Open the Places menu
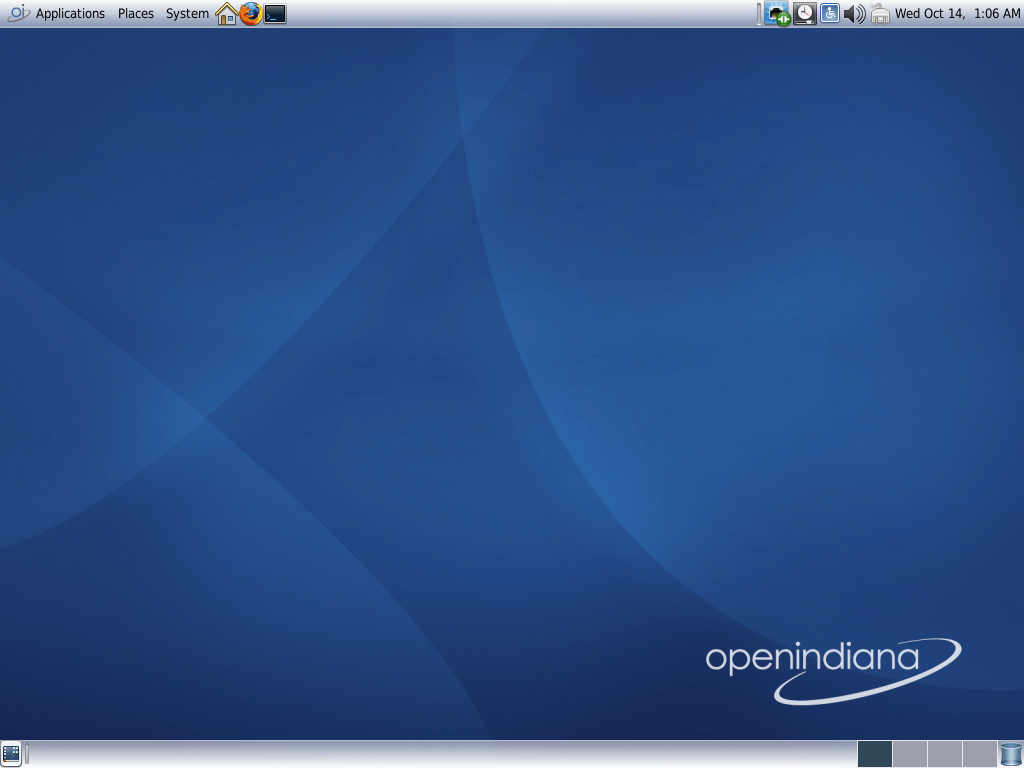 (136, 14)
